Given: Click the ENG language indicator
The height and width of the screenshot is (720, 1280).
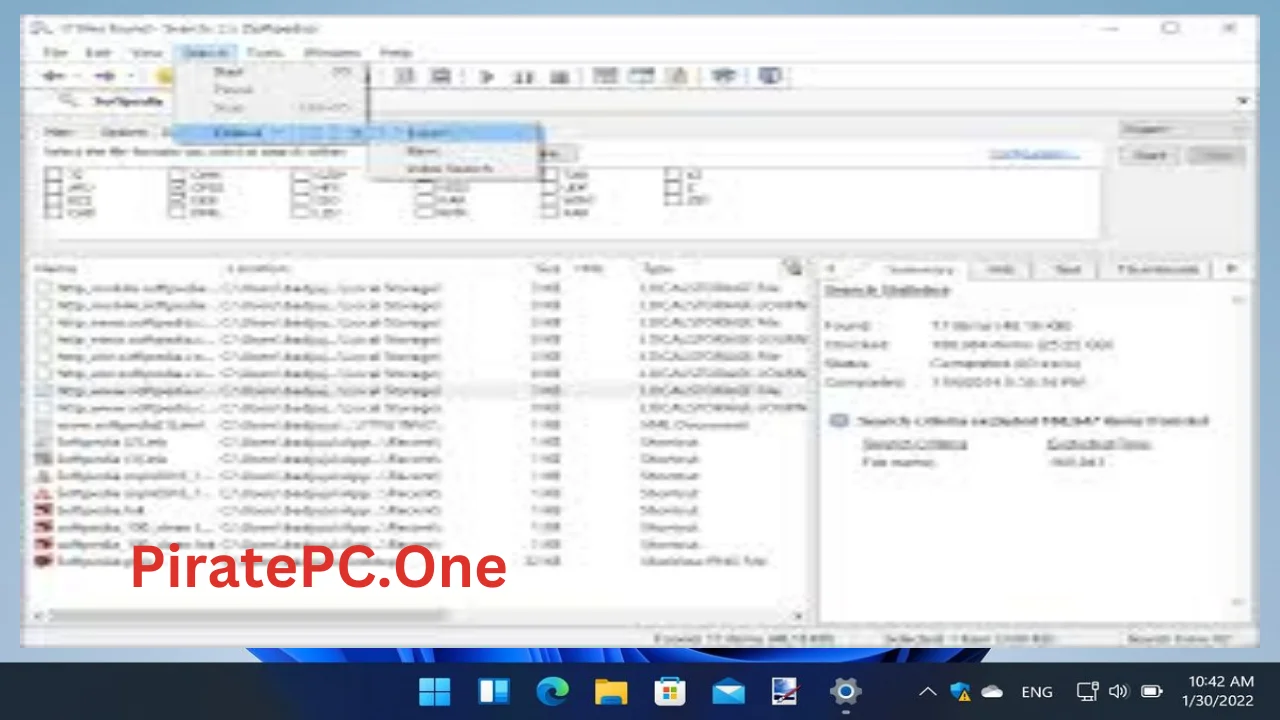Looking at the screenshot, I should pyautogui.click(x=1036, y=691).
